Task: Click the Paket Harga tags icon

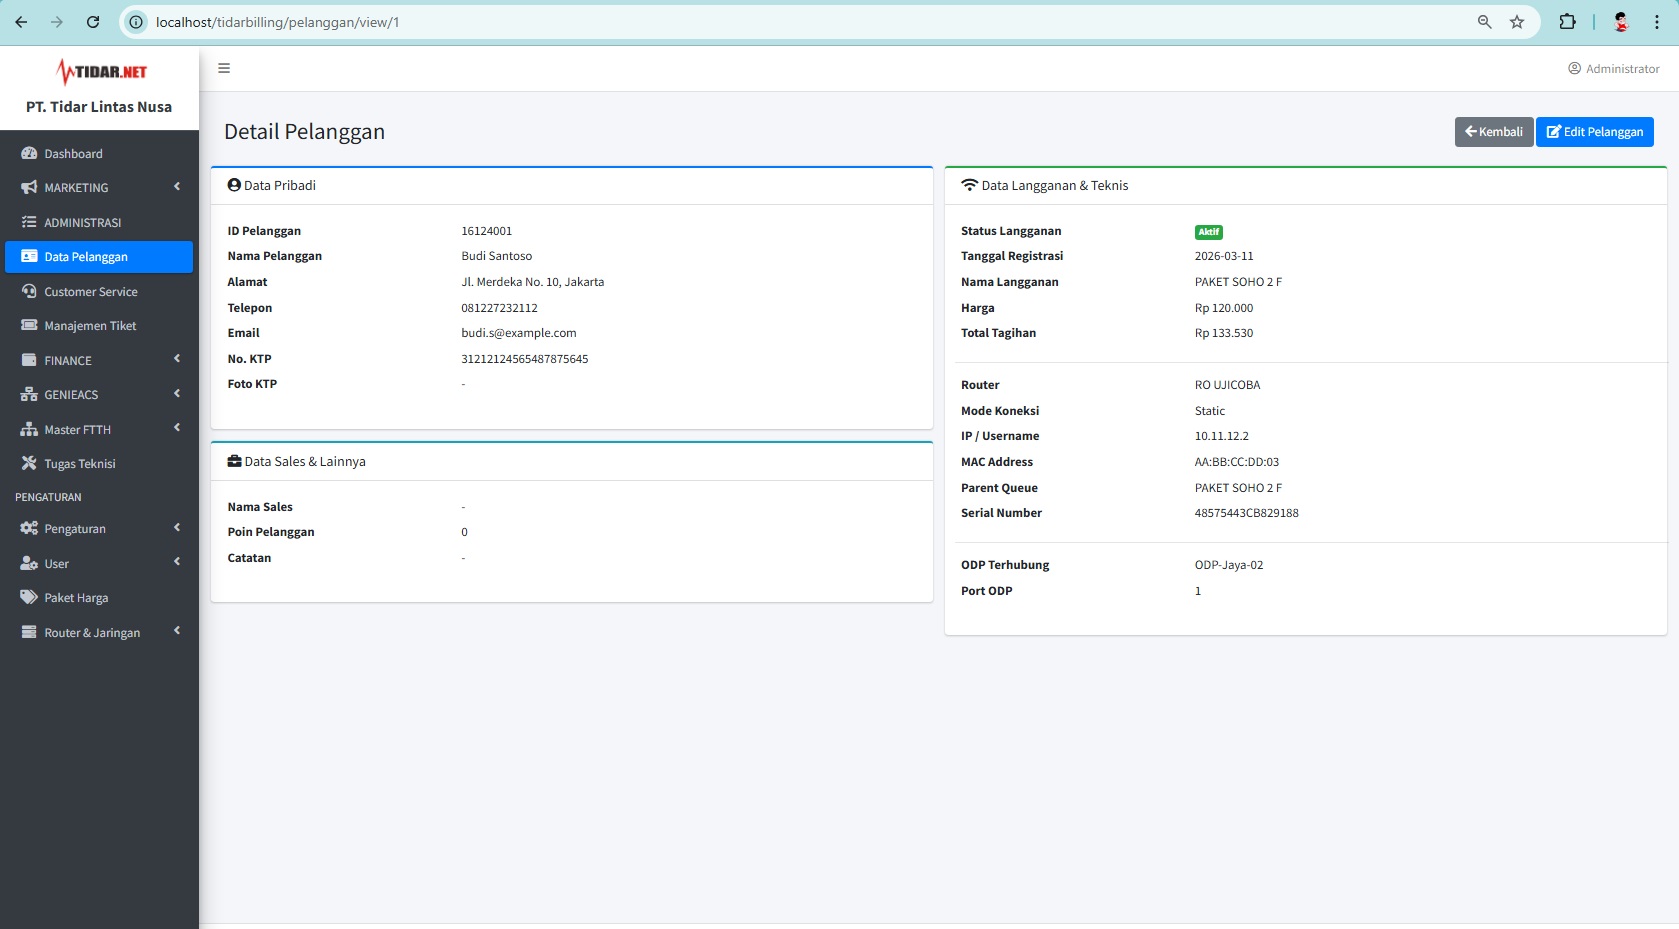Action: pyautogui.click(x=29, y=597)
